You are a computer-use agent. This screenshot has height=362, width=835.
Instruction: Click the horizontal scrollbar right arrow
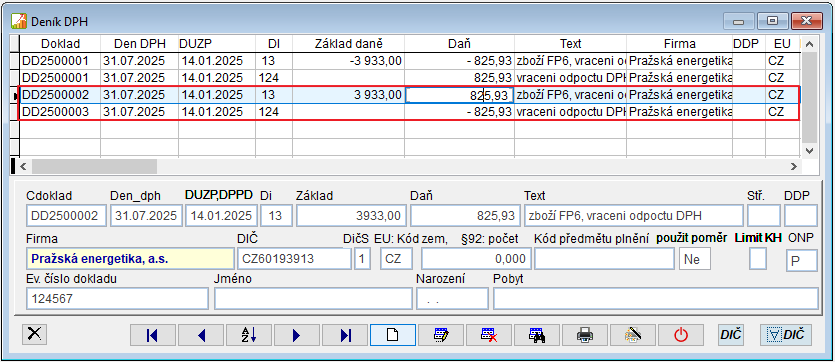click(x=794, y=166)
